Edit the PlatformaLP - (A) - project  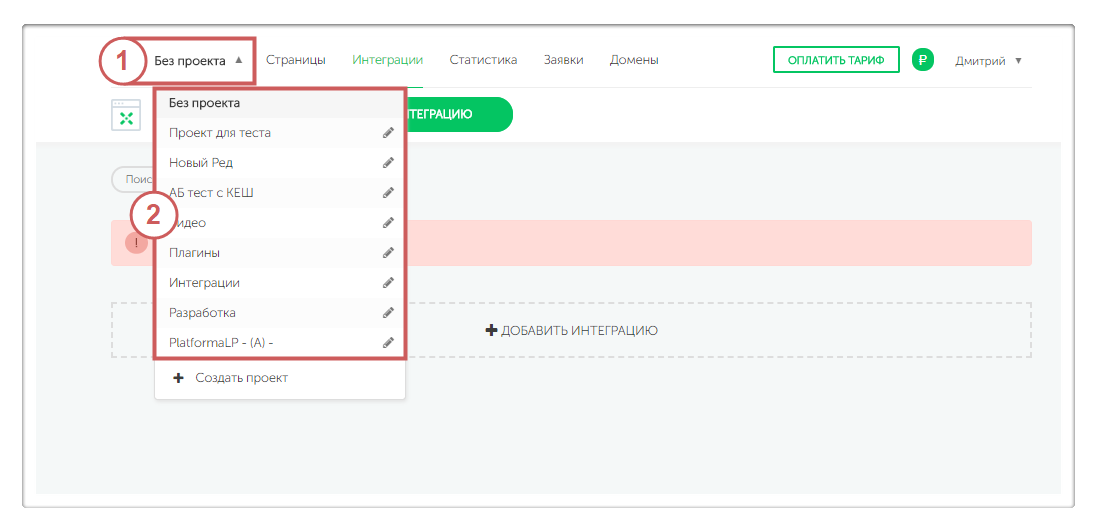[388, 343]
